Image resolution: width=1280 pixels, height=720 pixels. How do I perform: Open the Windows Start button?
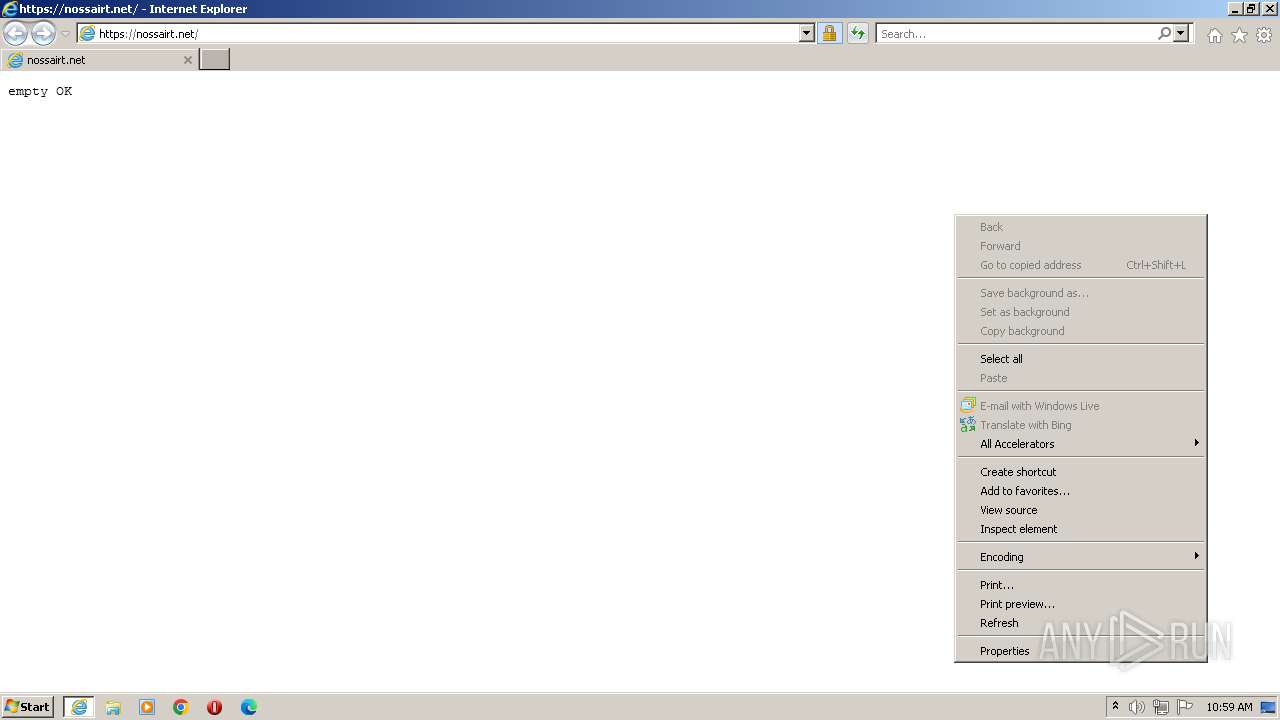click(x=28, y=707)
